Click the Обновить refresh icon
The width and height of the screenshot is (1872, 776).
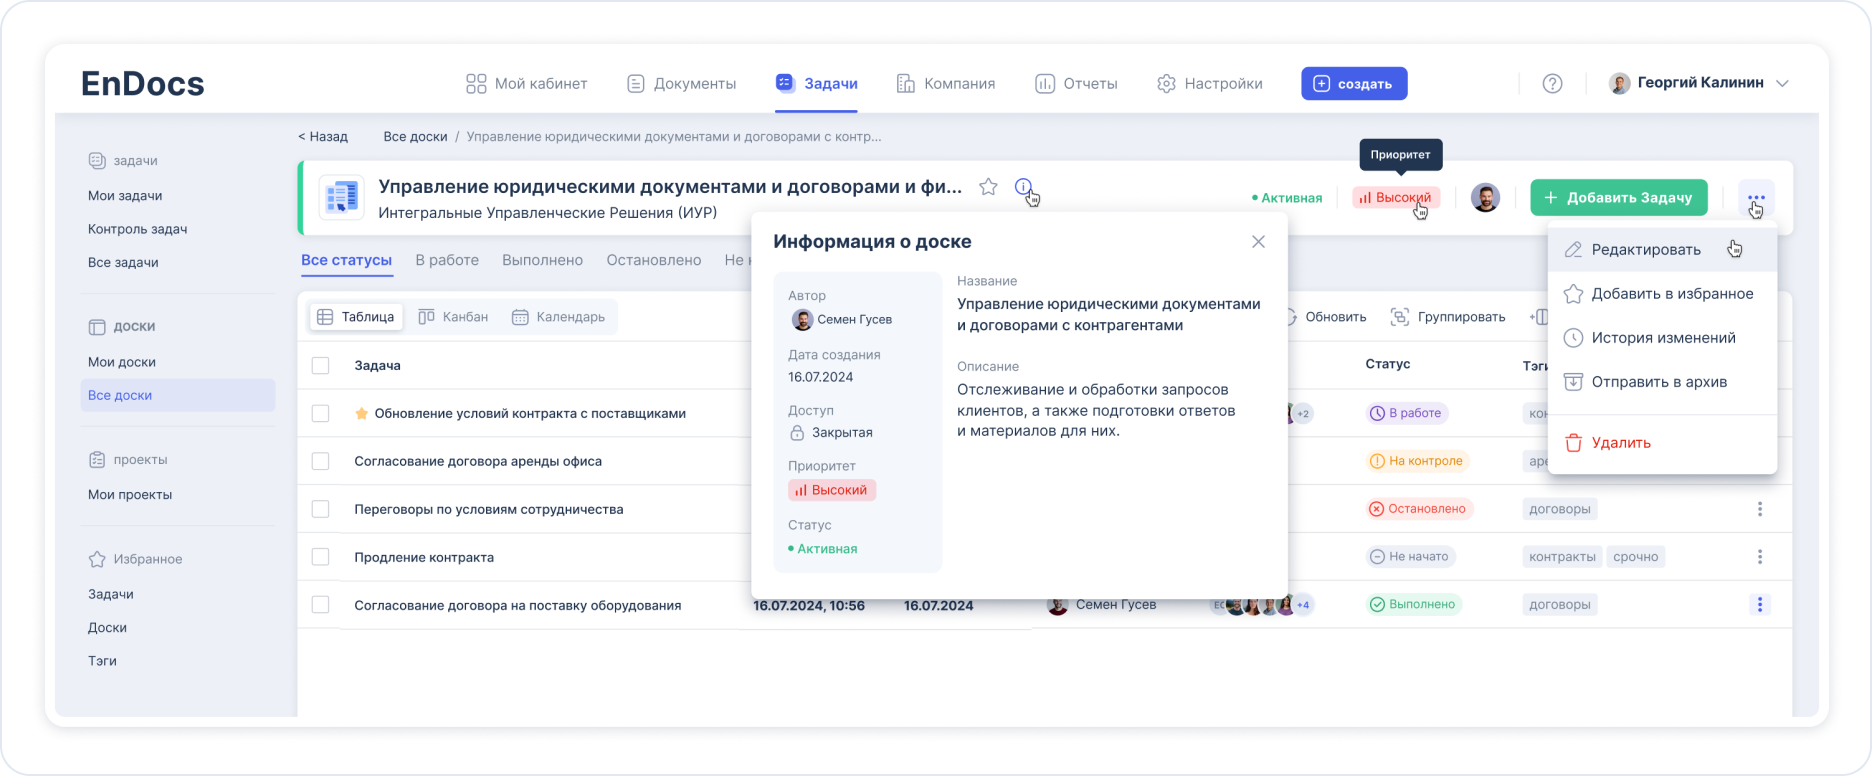point(1291,317)
